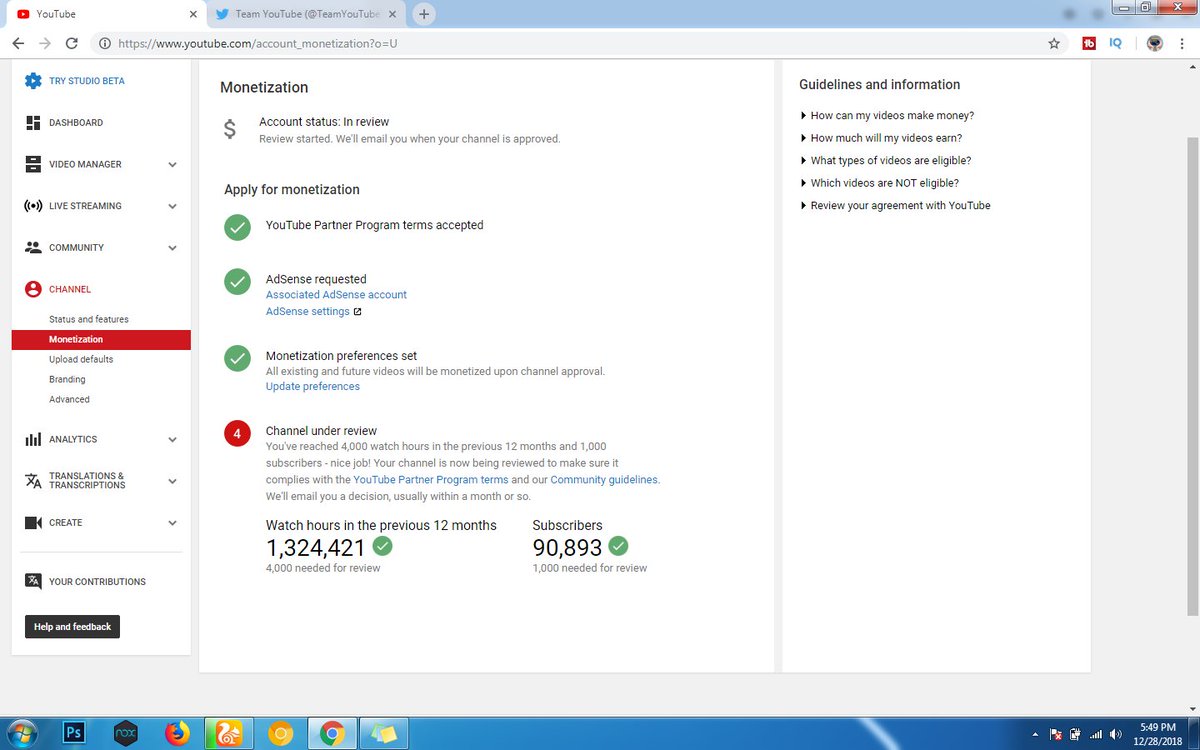Viewport: 1200px width, 750px height.
Task: Open a new browser tab
Action: (424, 14)
